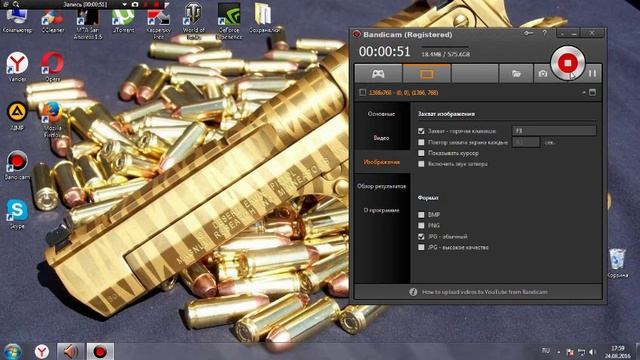The width and height of the screenshot is (640, 360).
Task: Toggle the Включить звук затвора checkbox
Action: point(421,164)
